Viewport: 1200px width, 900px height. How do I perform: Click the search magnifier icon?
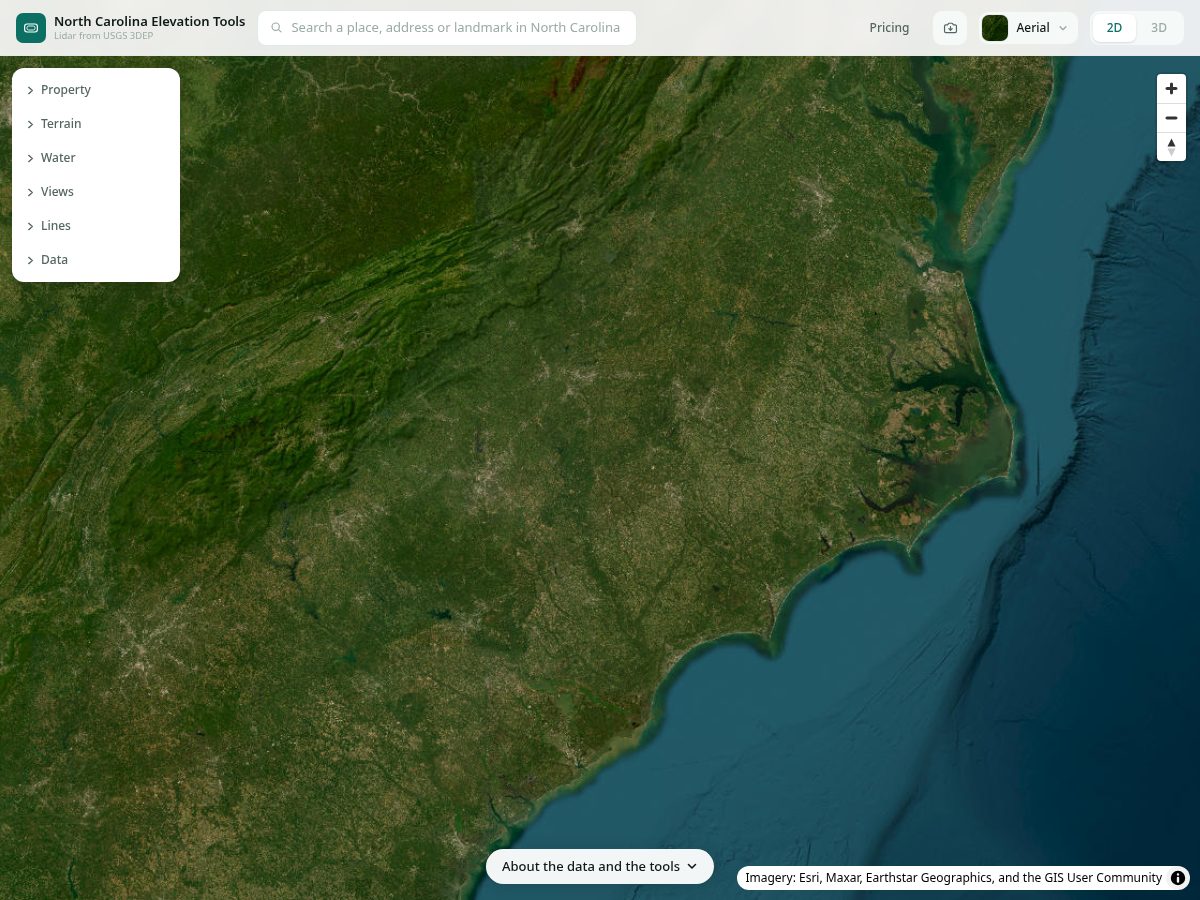[277, 28]
